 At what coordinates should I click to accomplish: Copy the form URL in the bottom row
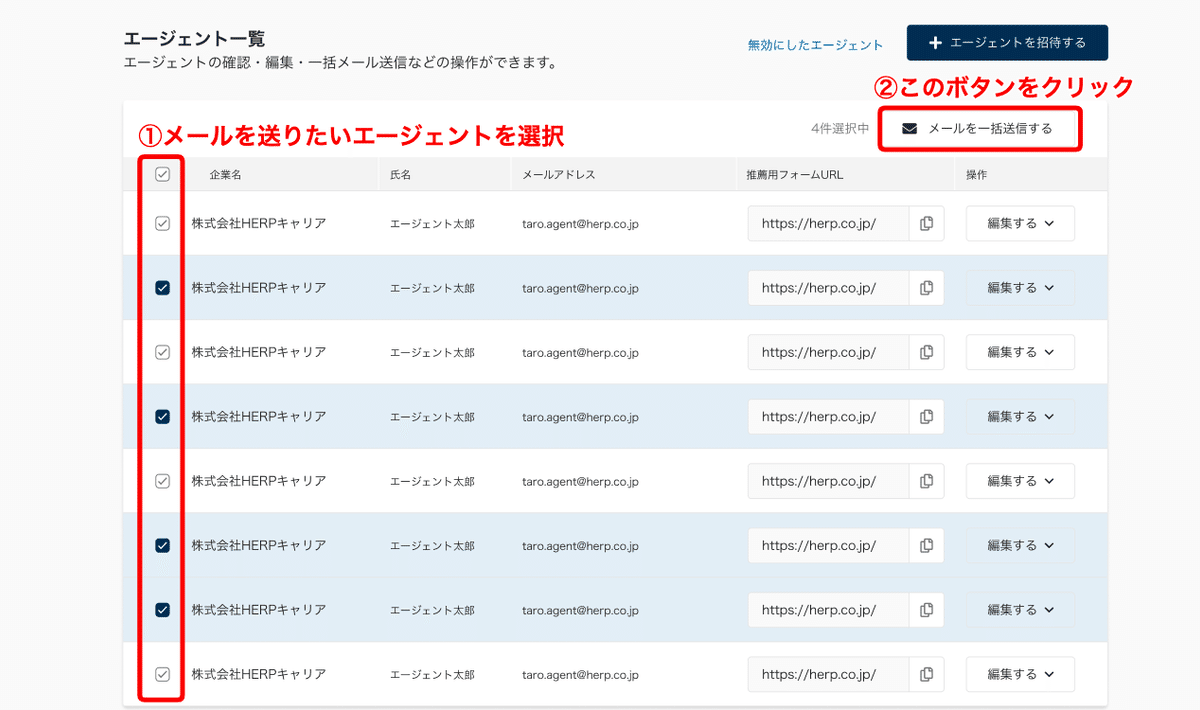click(926, 673)
